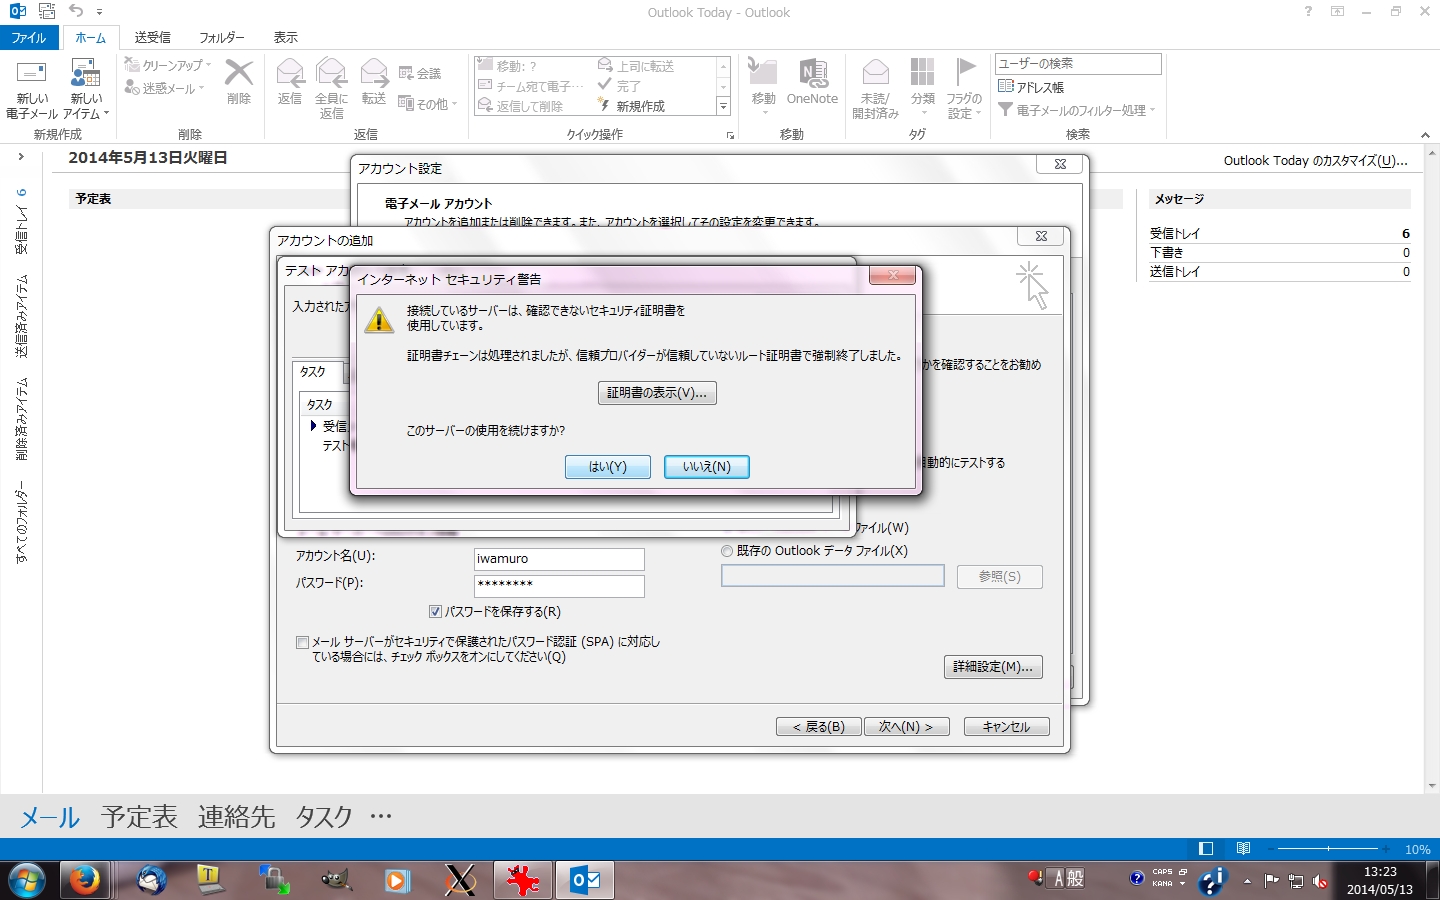Click the Reply (返信) icon
This screenshot has width=1440, height=900.
tap(290, 73)
